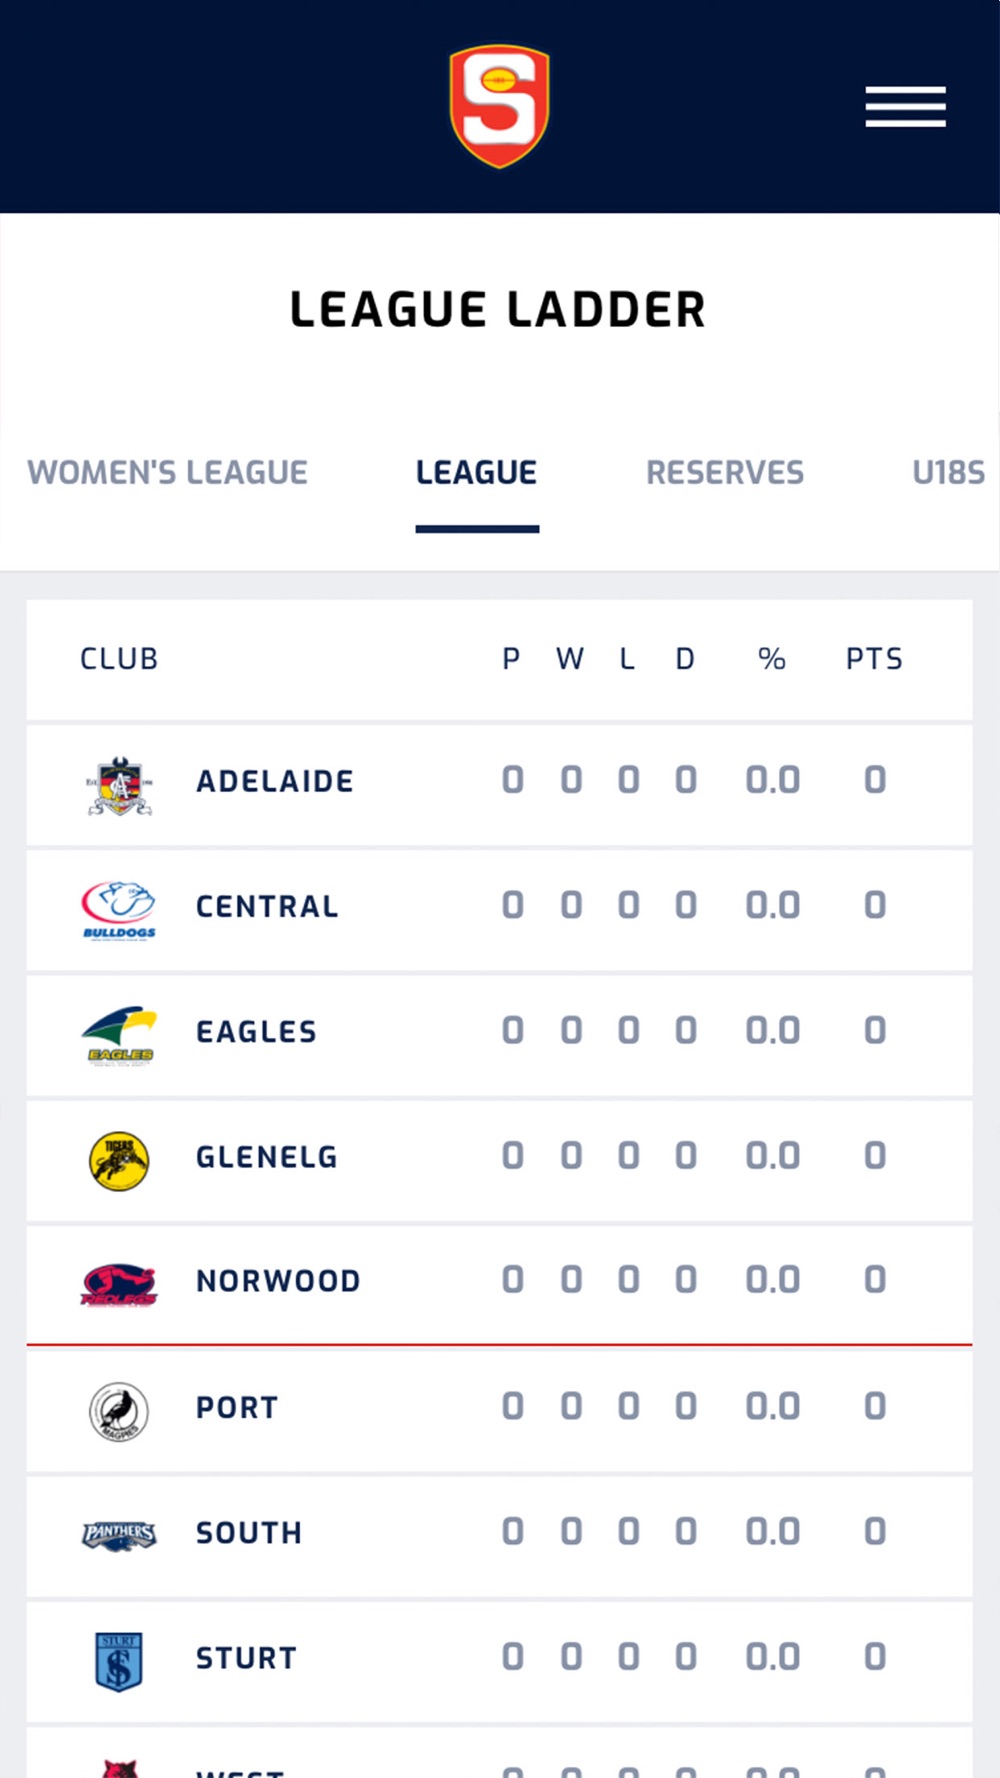This screenshot has height=1778, width=1000.
Task: Tap the Adelaide club crest
Action: coord(119,785)
